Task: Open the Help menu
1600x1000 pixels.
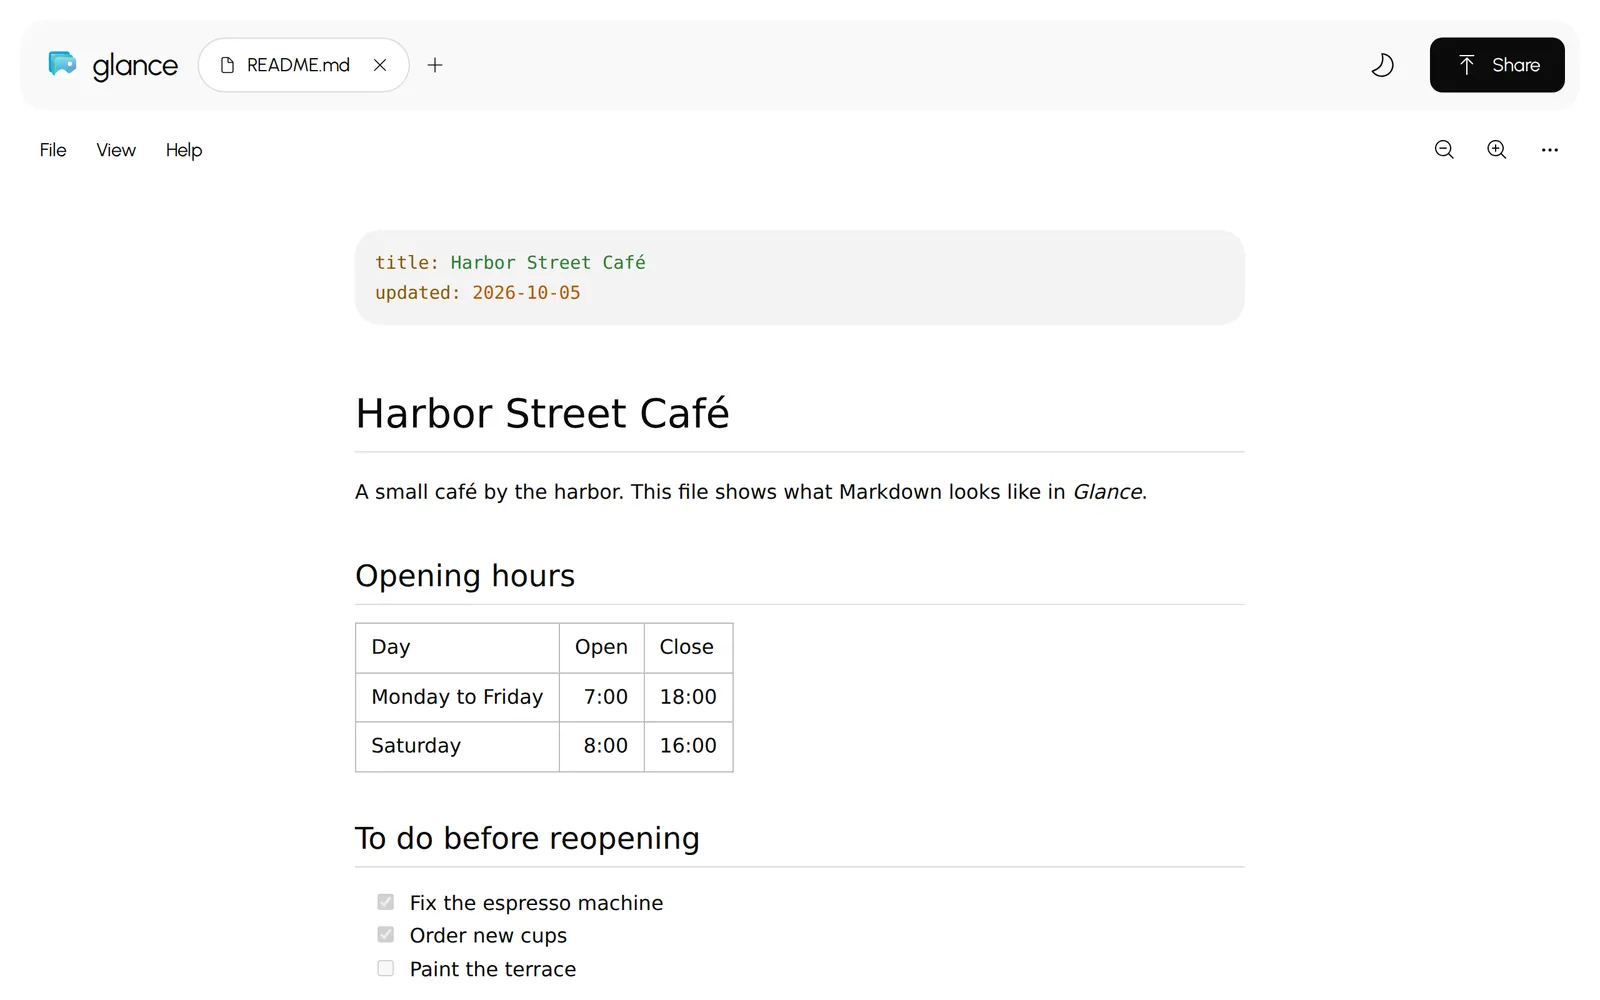Action: [184, 150]
